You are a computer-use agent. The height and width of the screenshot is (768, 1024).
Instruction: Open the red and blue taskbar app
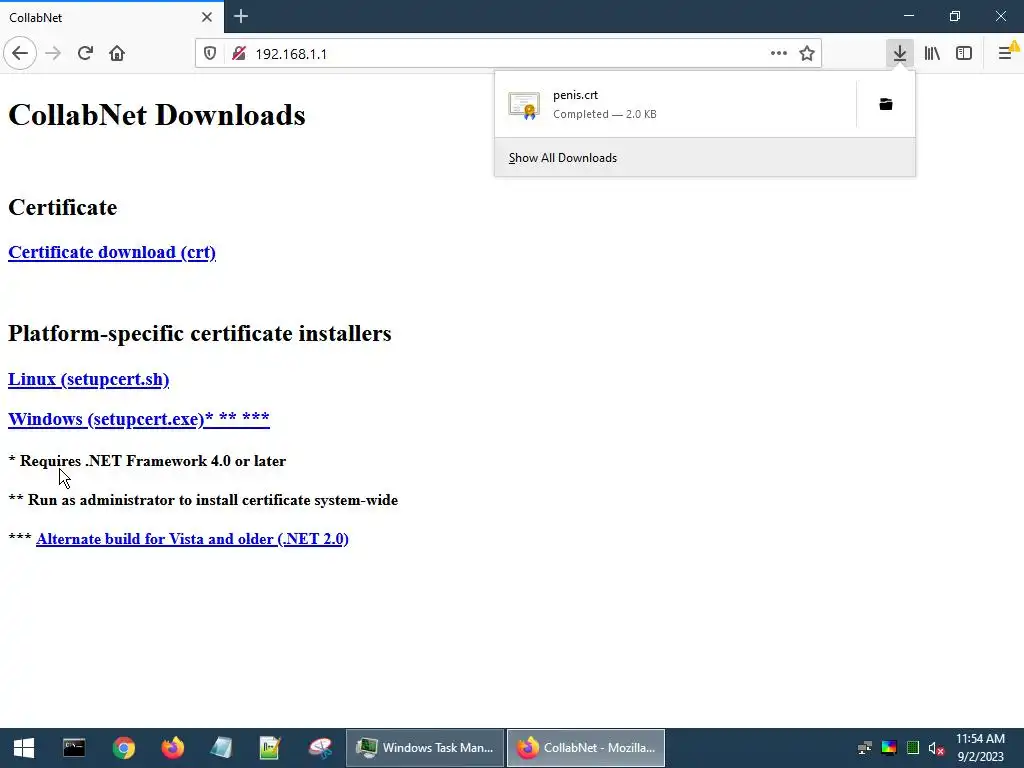[x=320, y=748]
